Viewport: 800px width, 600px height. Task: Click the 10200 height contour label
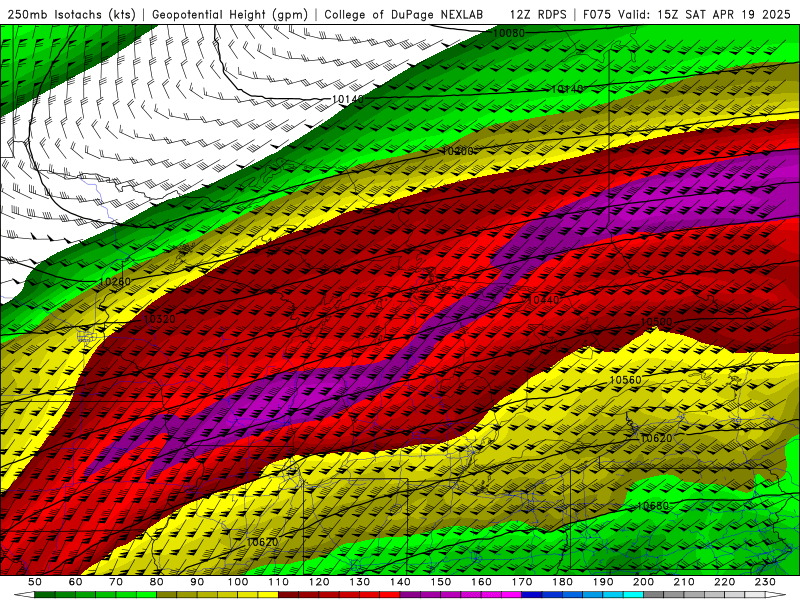click(x=457, y=151)
